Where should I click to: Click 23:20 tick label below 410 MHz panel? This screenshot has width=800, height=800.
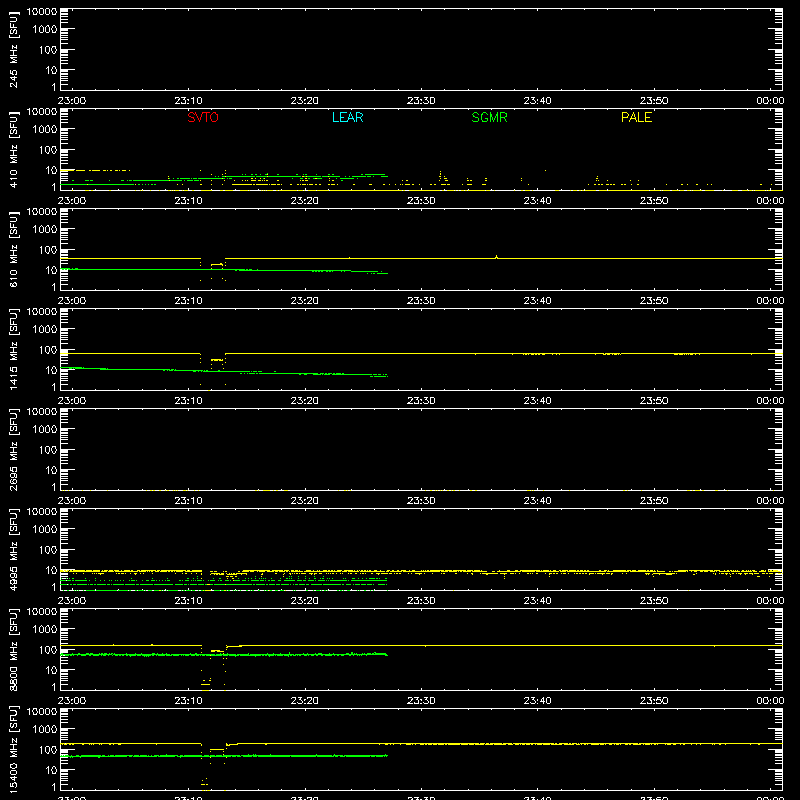pos(305,201)
